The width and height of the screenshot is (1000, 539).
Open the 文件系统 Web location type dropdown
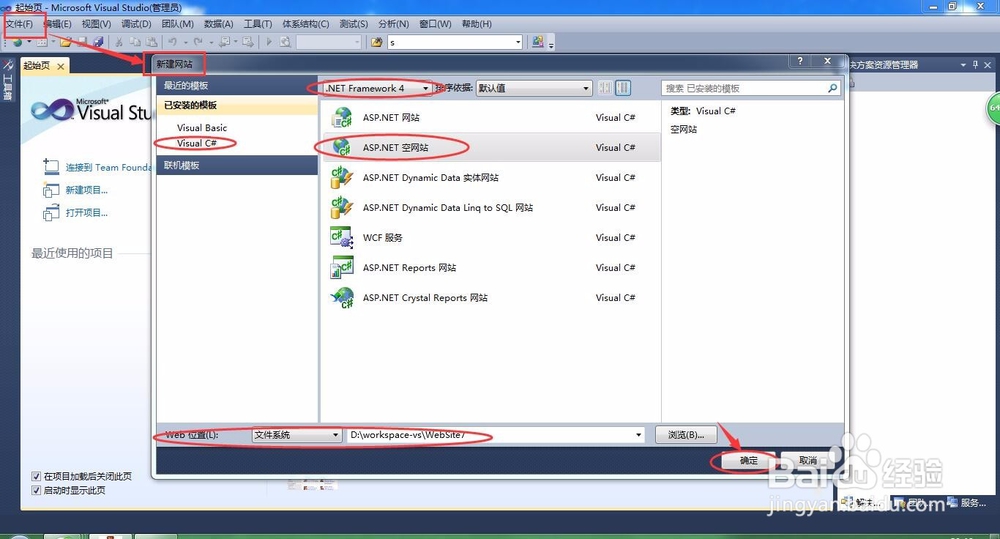coord(297,435)
